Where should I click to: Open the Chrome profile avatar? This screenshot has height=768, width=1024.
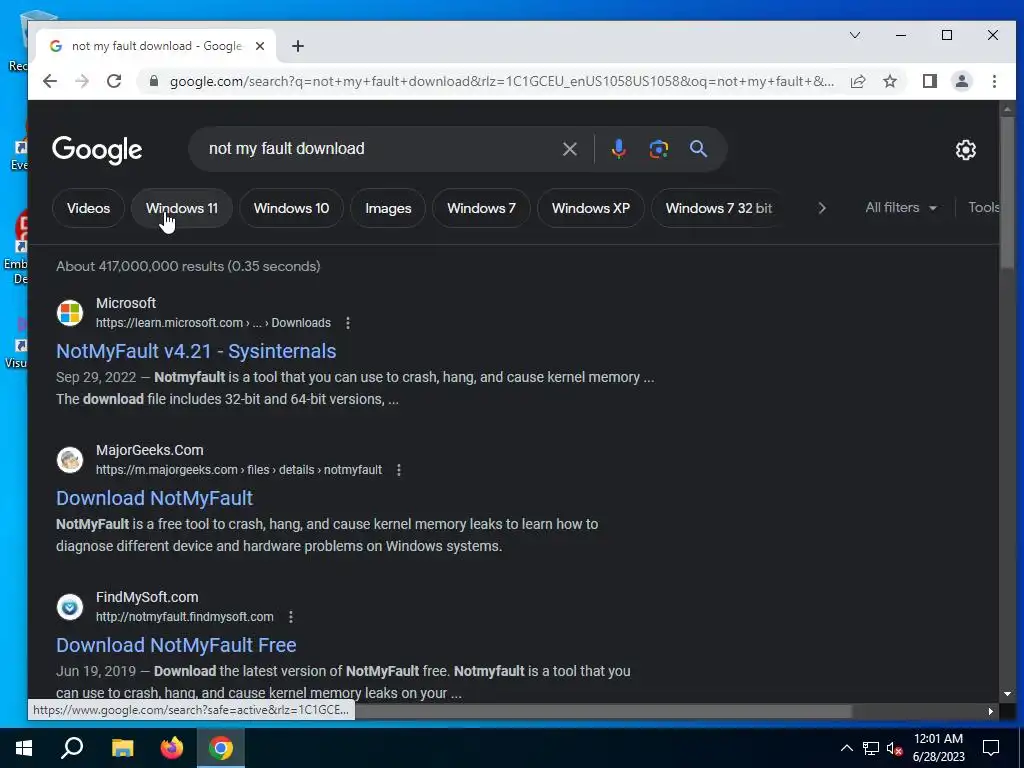tap(961, 81)
